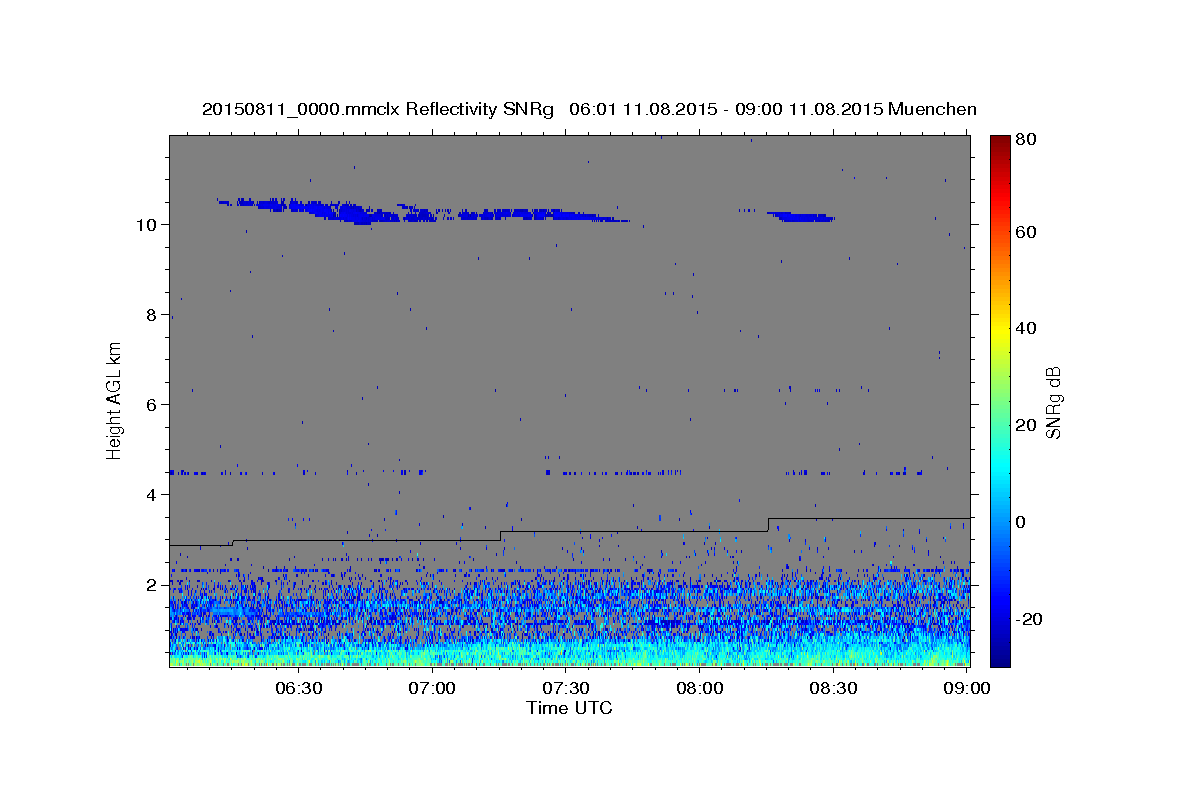The height and width of the screenshot is (800, 1200).
Task: Click the 06:30 time tick label
Action: point(298,689)
